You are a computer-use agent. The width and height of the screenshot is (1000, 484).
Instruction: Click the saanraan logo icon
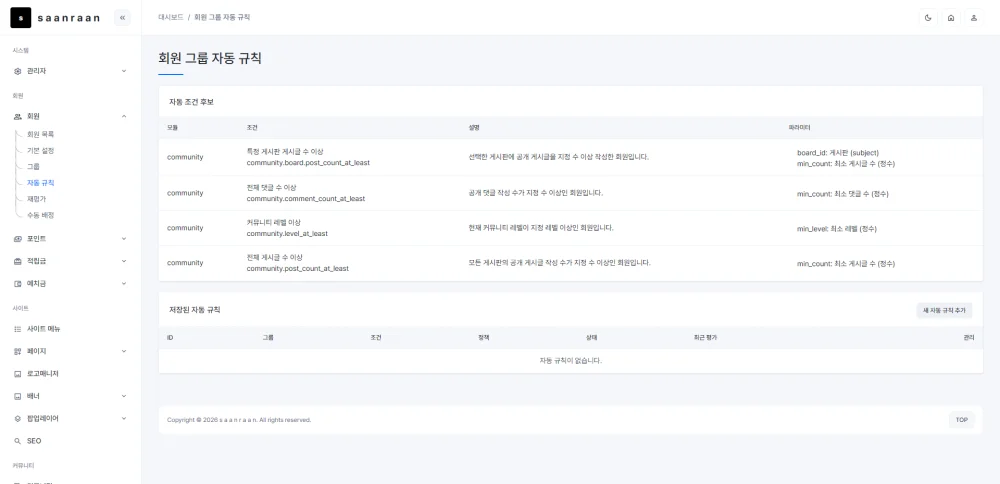20,18
